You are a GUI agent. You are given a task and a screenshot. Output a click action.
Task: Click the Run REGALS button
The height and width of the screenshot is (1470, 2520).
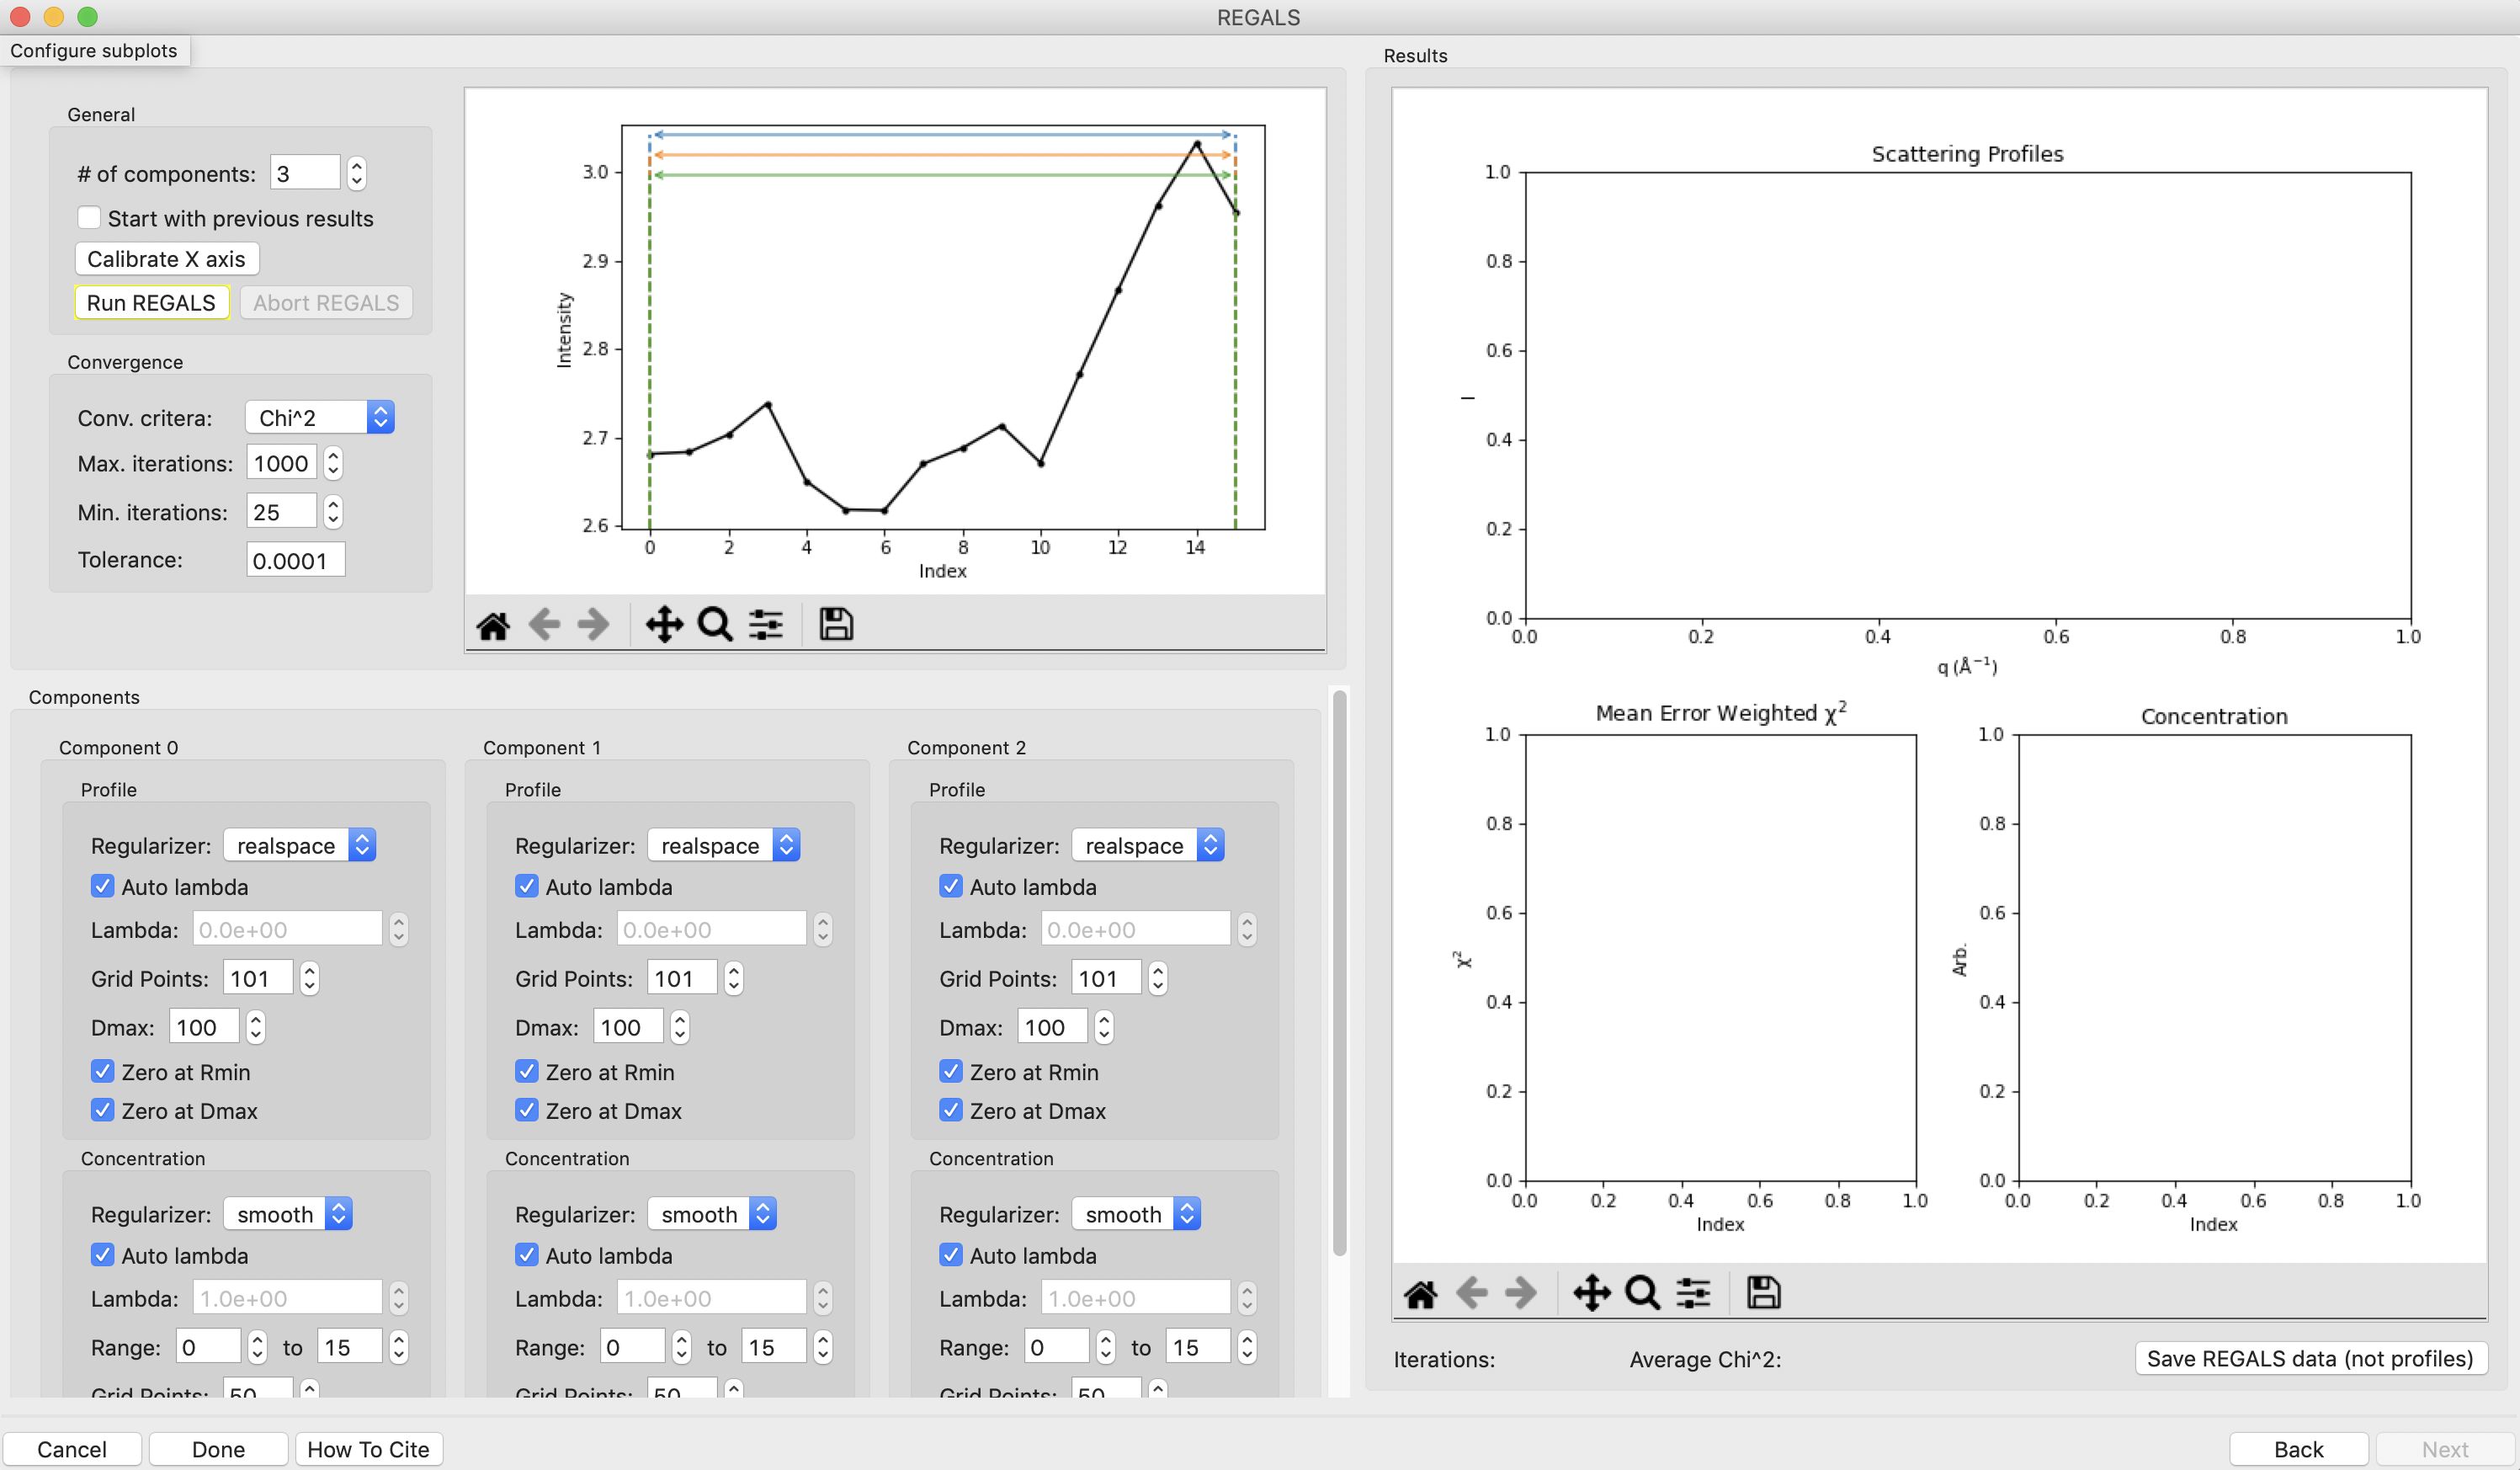pyautogui.click(x=151, y=303)
